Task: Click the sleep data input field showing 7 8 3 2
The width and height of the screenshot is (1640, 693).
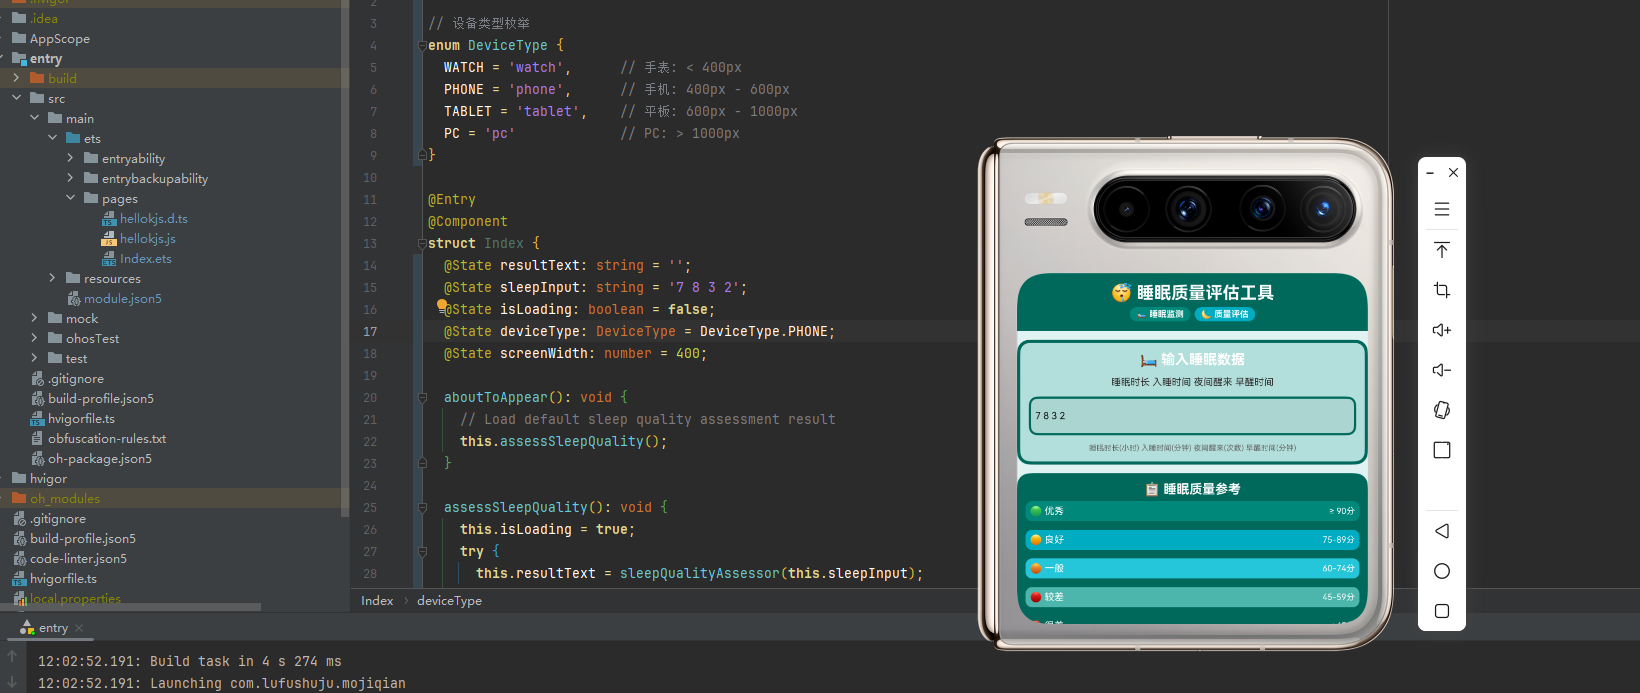Action: click(x=1192, y=416)
